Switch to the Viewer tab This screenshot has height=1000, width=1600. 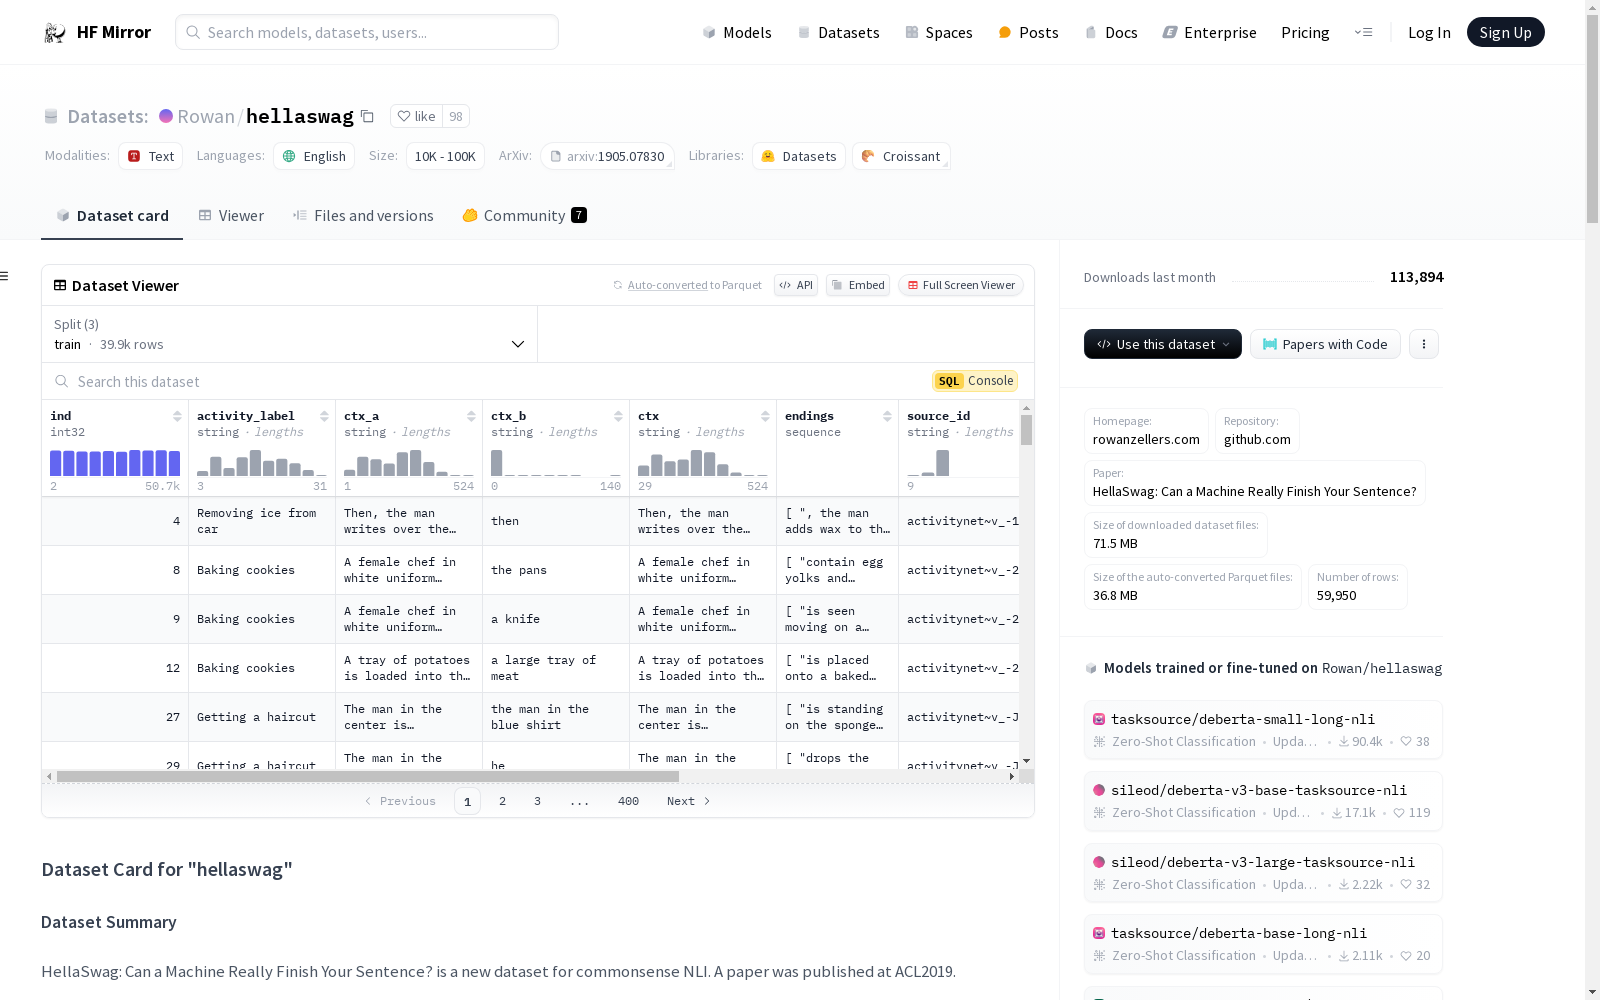pyautogui.click(x=231, y=216)
